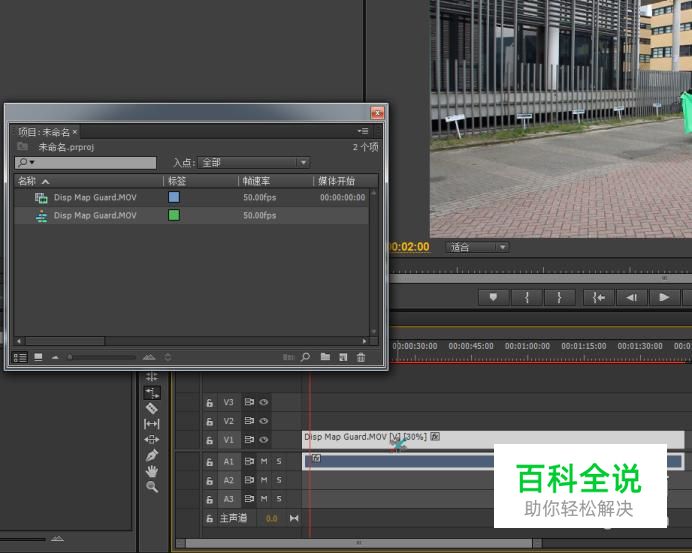Hide the V1 track output eye
692x553 pixels.
(x=264, y=440)
